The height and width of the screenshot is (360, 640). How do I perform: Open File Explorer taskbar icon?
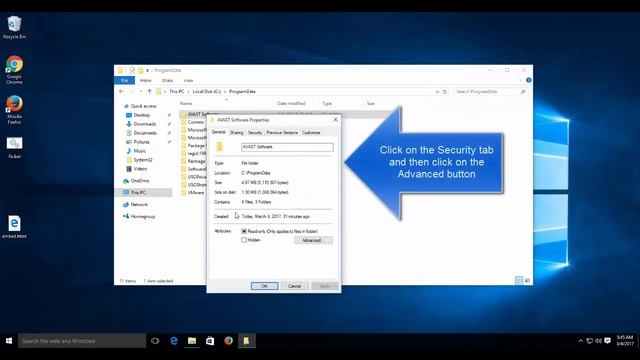(192, 340)
